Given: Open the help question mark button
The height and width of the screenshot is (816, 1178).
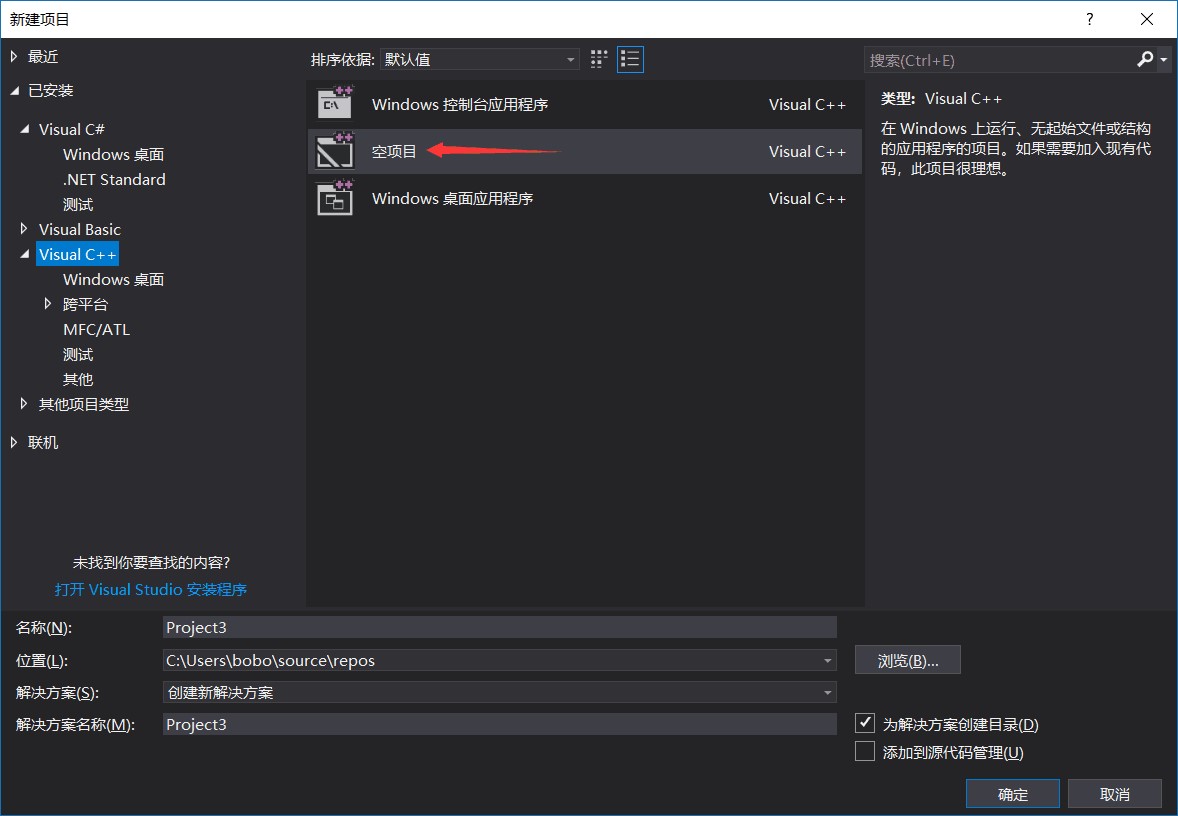Looking at the screenshot, I should pyautogui.click(x=1089, y=20).
